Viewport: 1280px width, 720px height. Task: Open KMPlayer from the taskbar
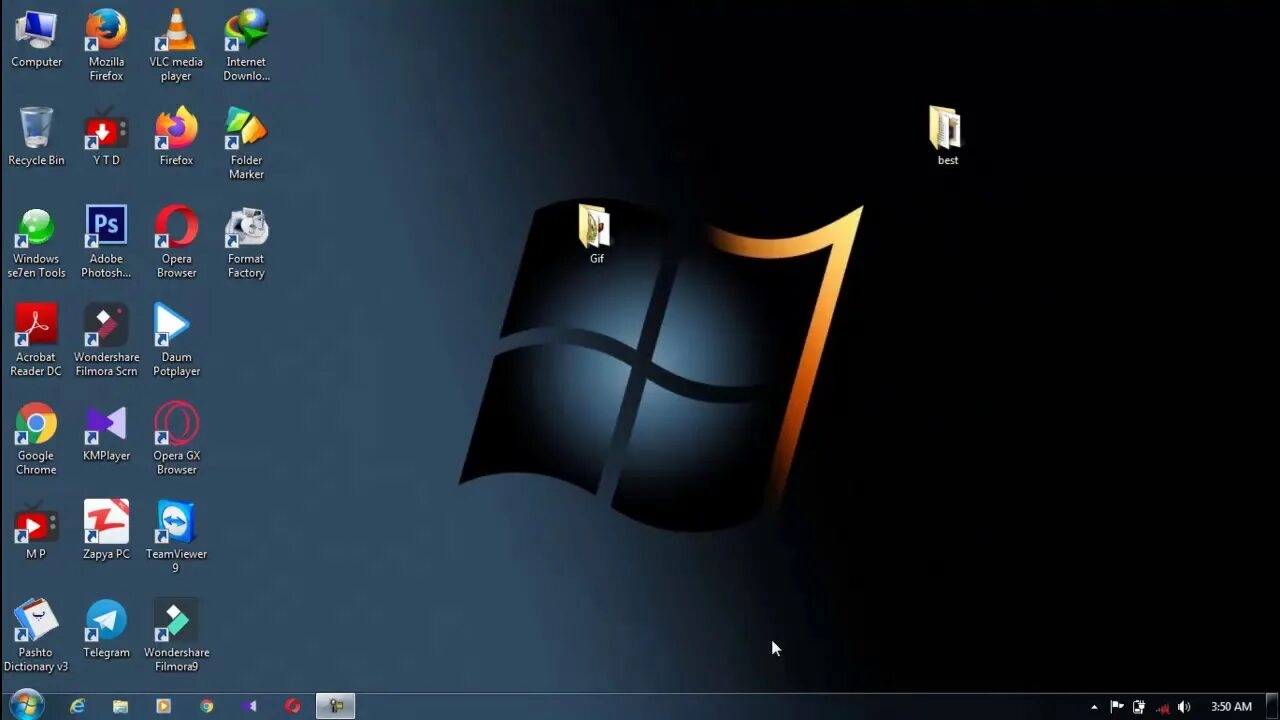coord(249,706)
